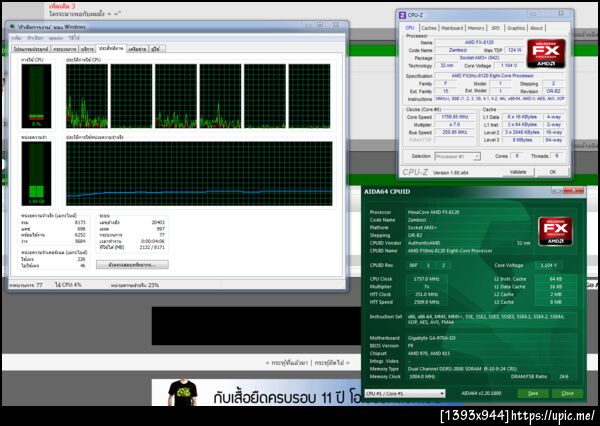Open the Processor #1 selection dropdown in CPU-Z

457,156
